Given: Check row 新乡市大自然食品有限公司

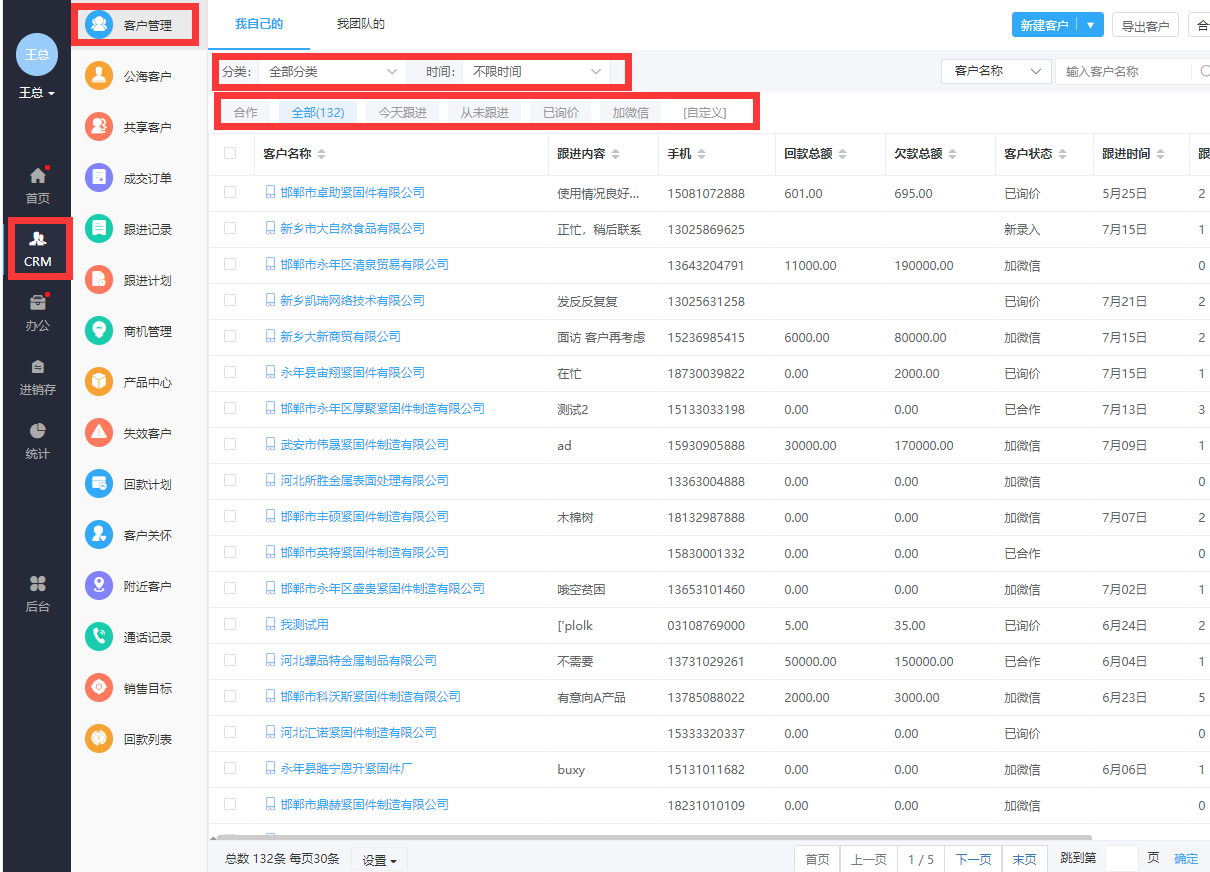Looking at the screenshot, I should pyautogui.click(x=230, y=228).
